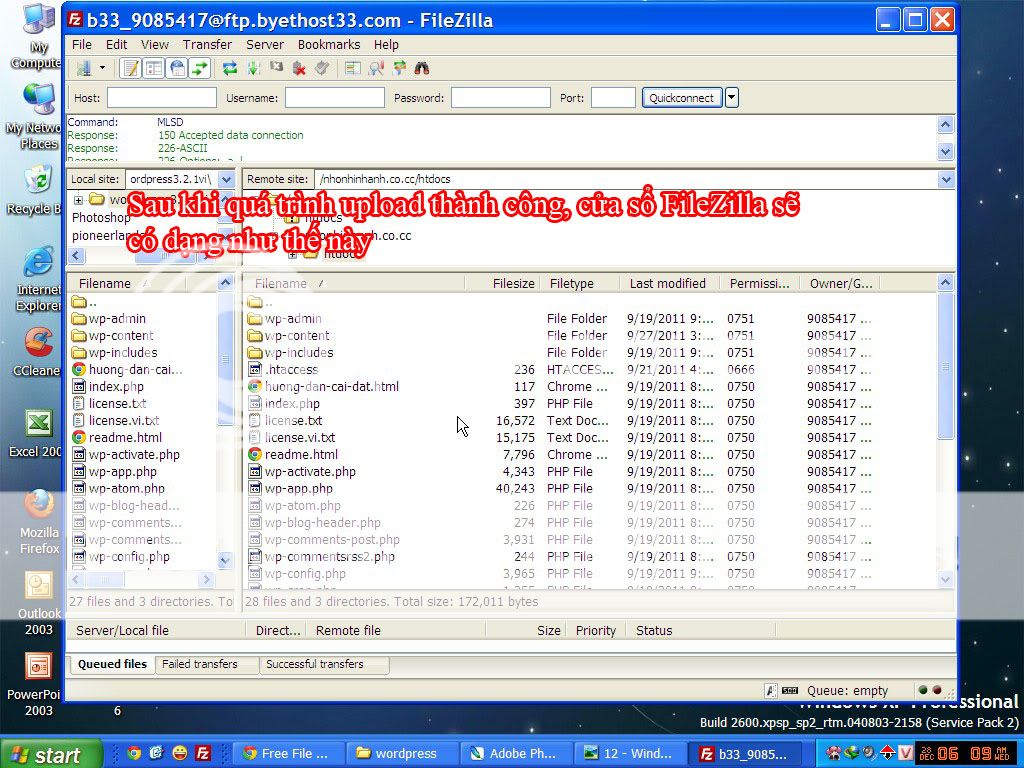Open CCleaner desktop icon
1024x768 pixels.
pos(39,353)
